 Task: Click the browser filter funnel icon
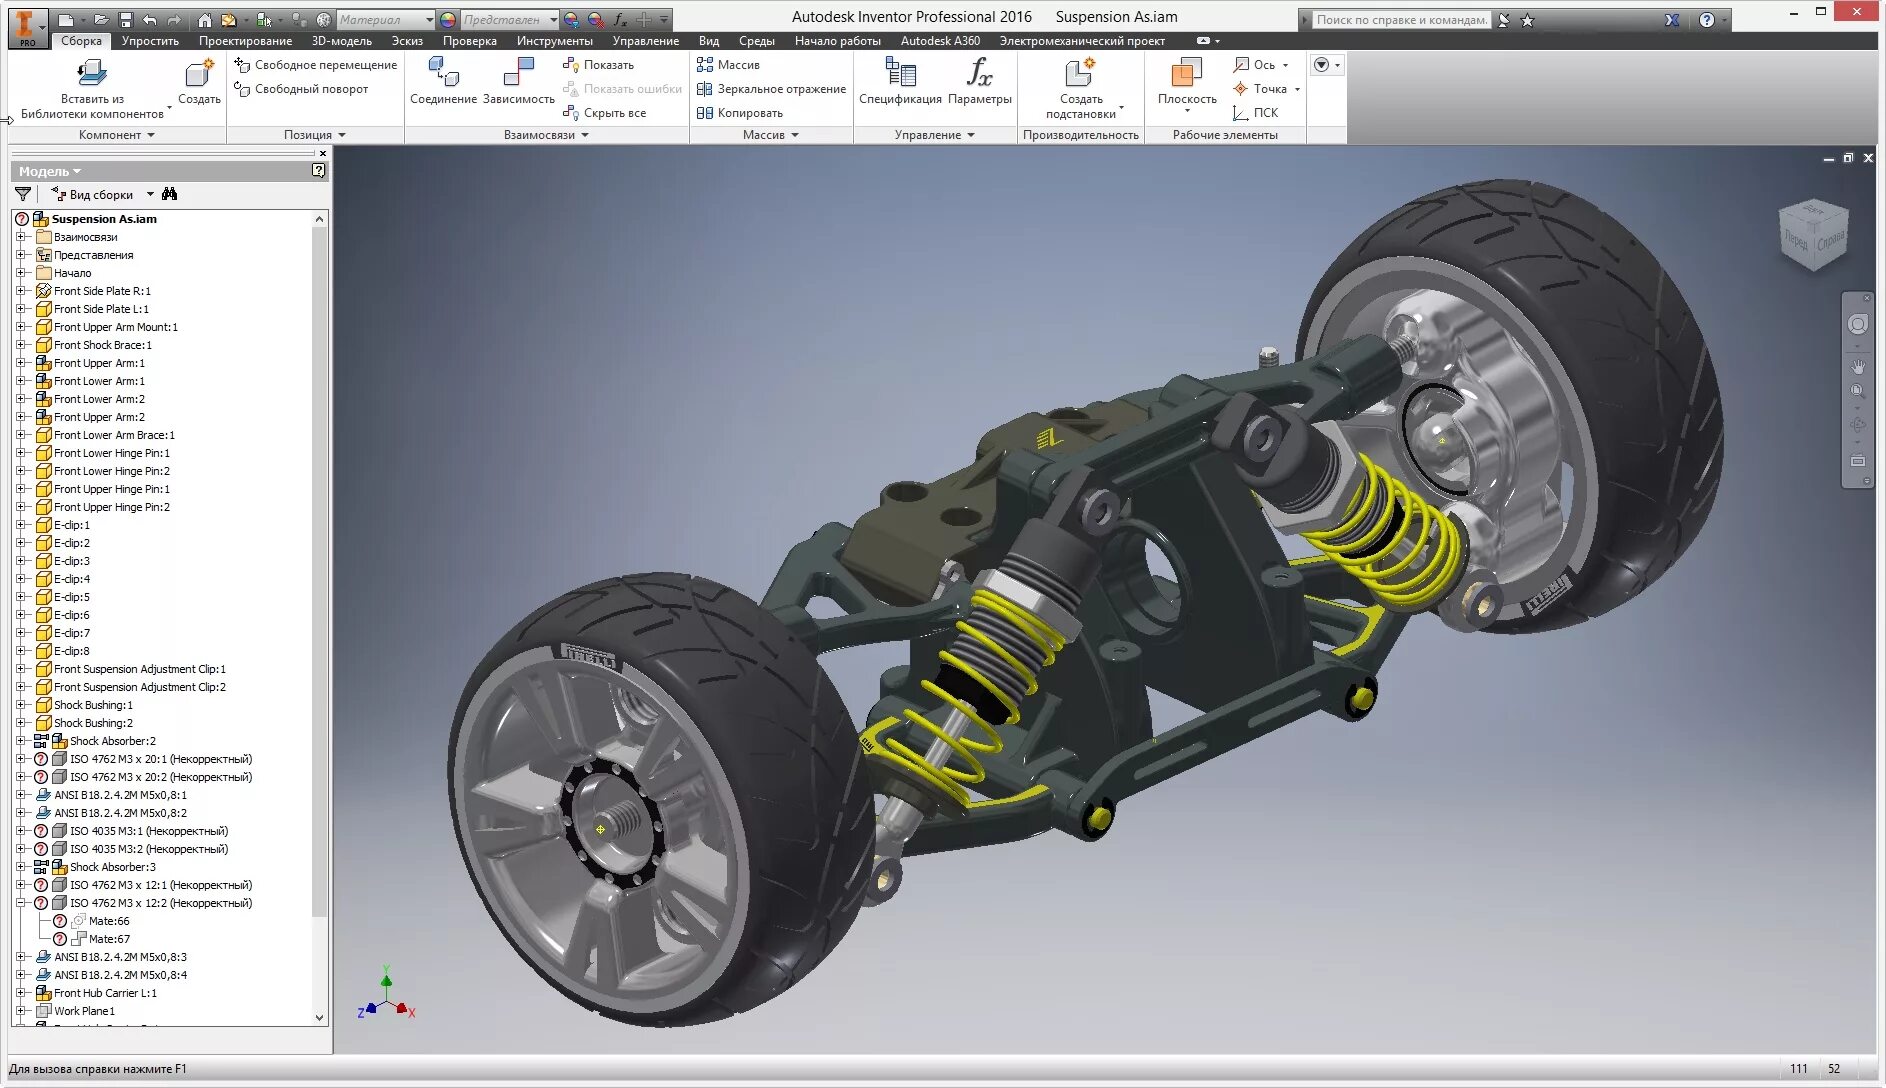[23, 194]
